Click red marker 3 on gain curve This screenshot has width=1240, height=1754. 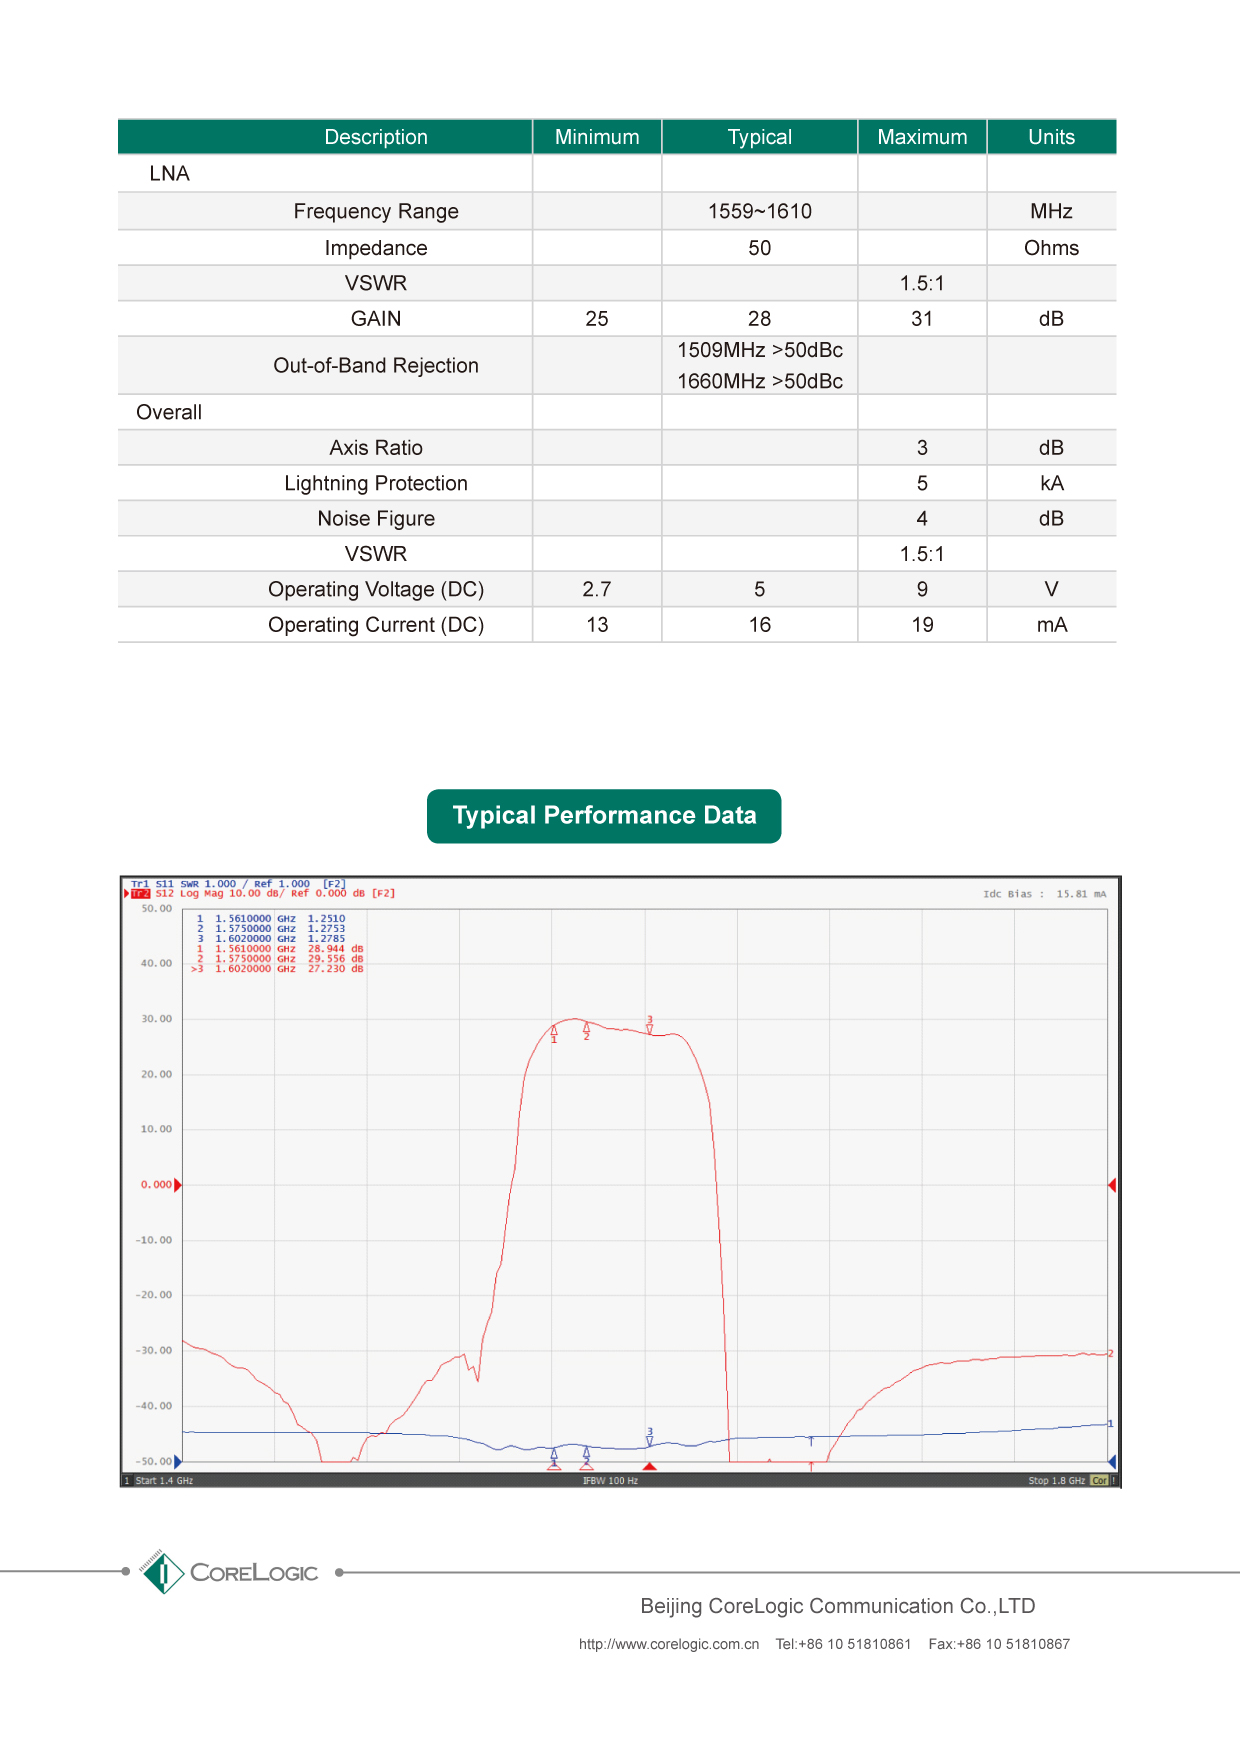(650, 1027)
